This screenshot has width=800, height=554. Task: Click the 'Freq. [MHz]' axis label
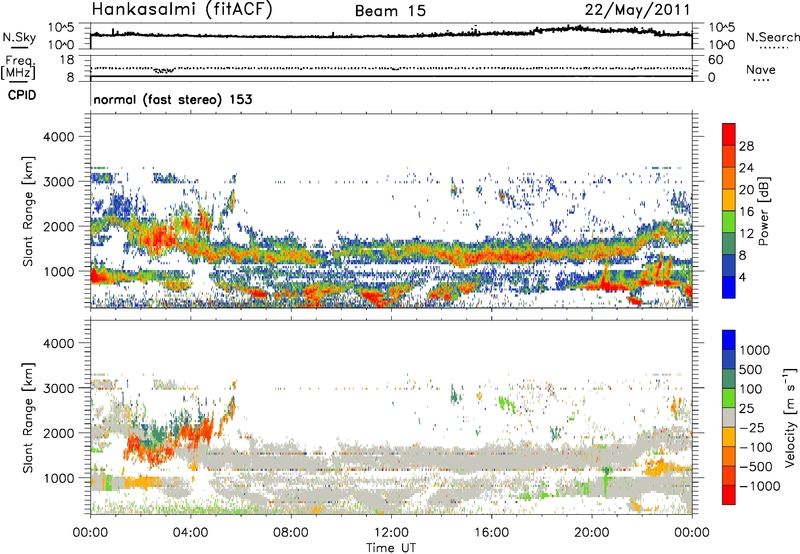(20, 67)
